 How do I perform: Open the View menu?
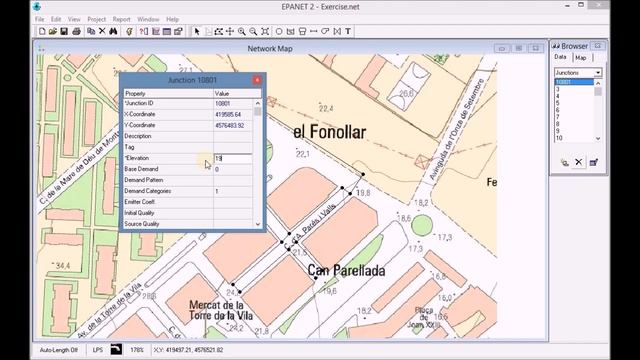coord(74,19)
